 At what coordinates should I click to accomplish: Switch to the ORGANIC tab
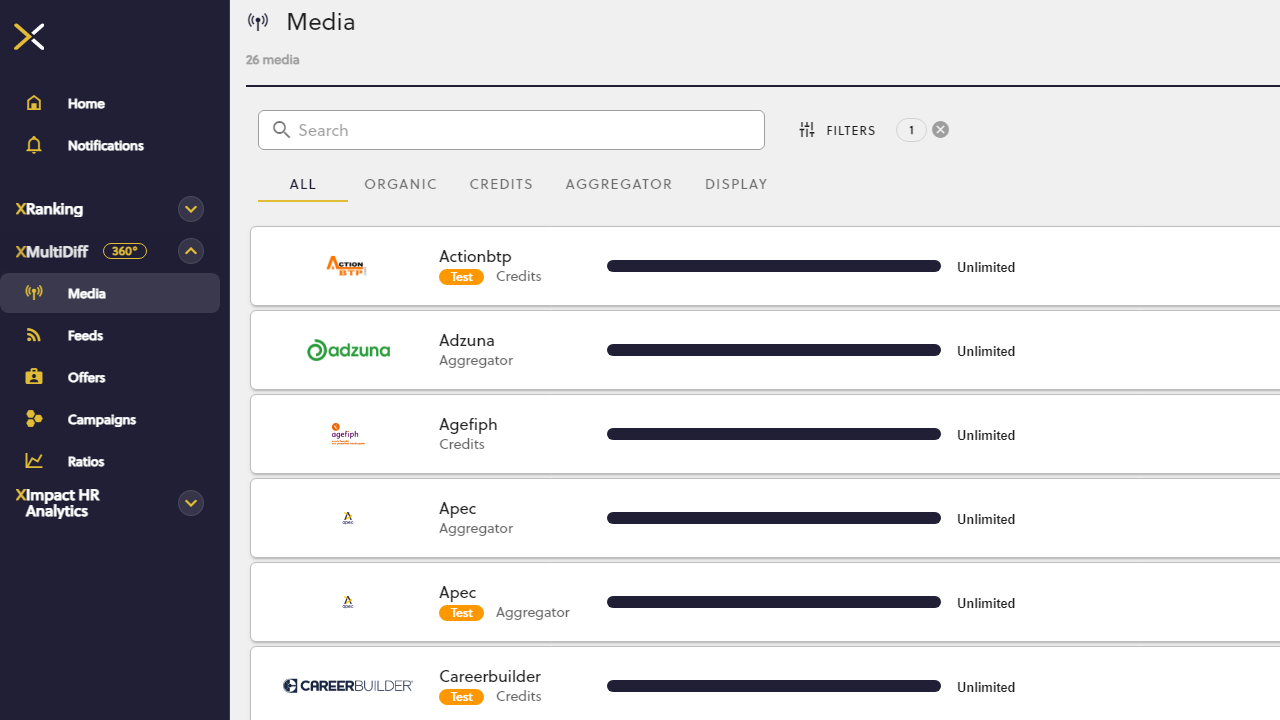coord(401,184)
